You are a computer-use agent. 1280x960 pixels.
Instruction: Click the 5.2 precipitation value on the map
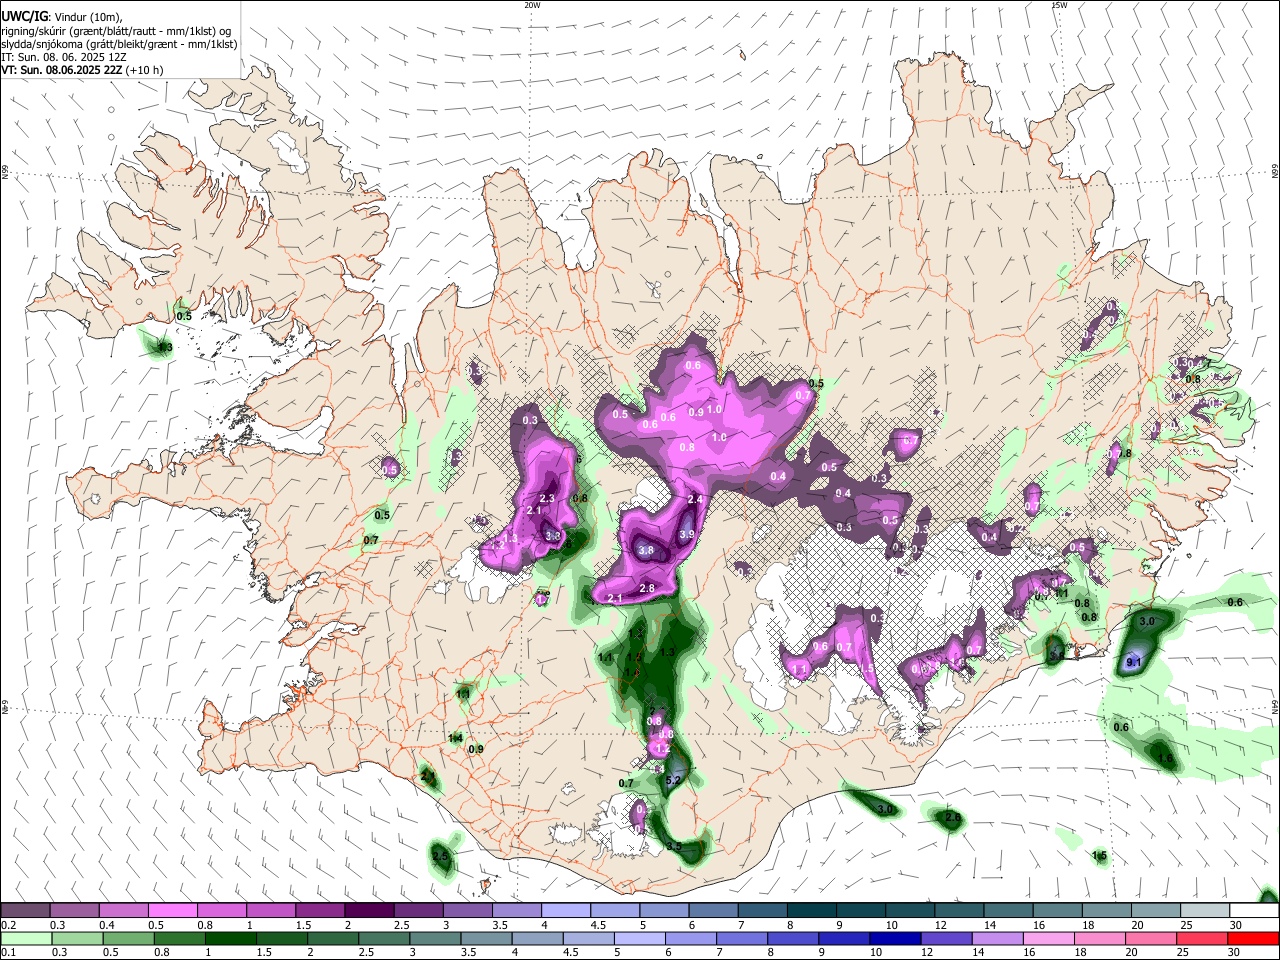tap(673, 780)
